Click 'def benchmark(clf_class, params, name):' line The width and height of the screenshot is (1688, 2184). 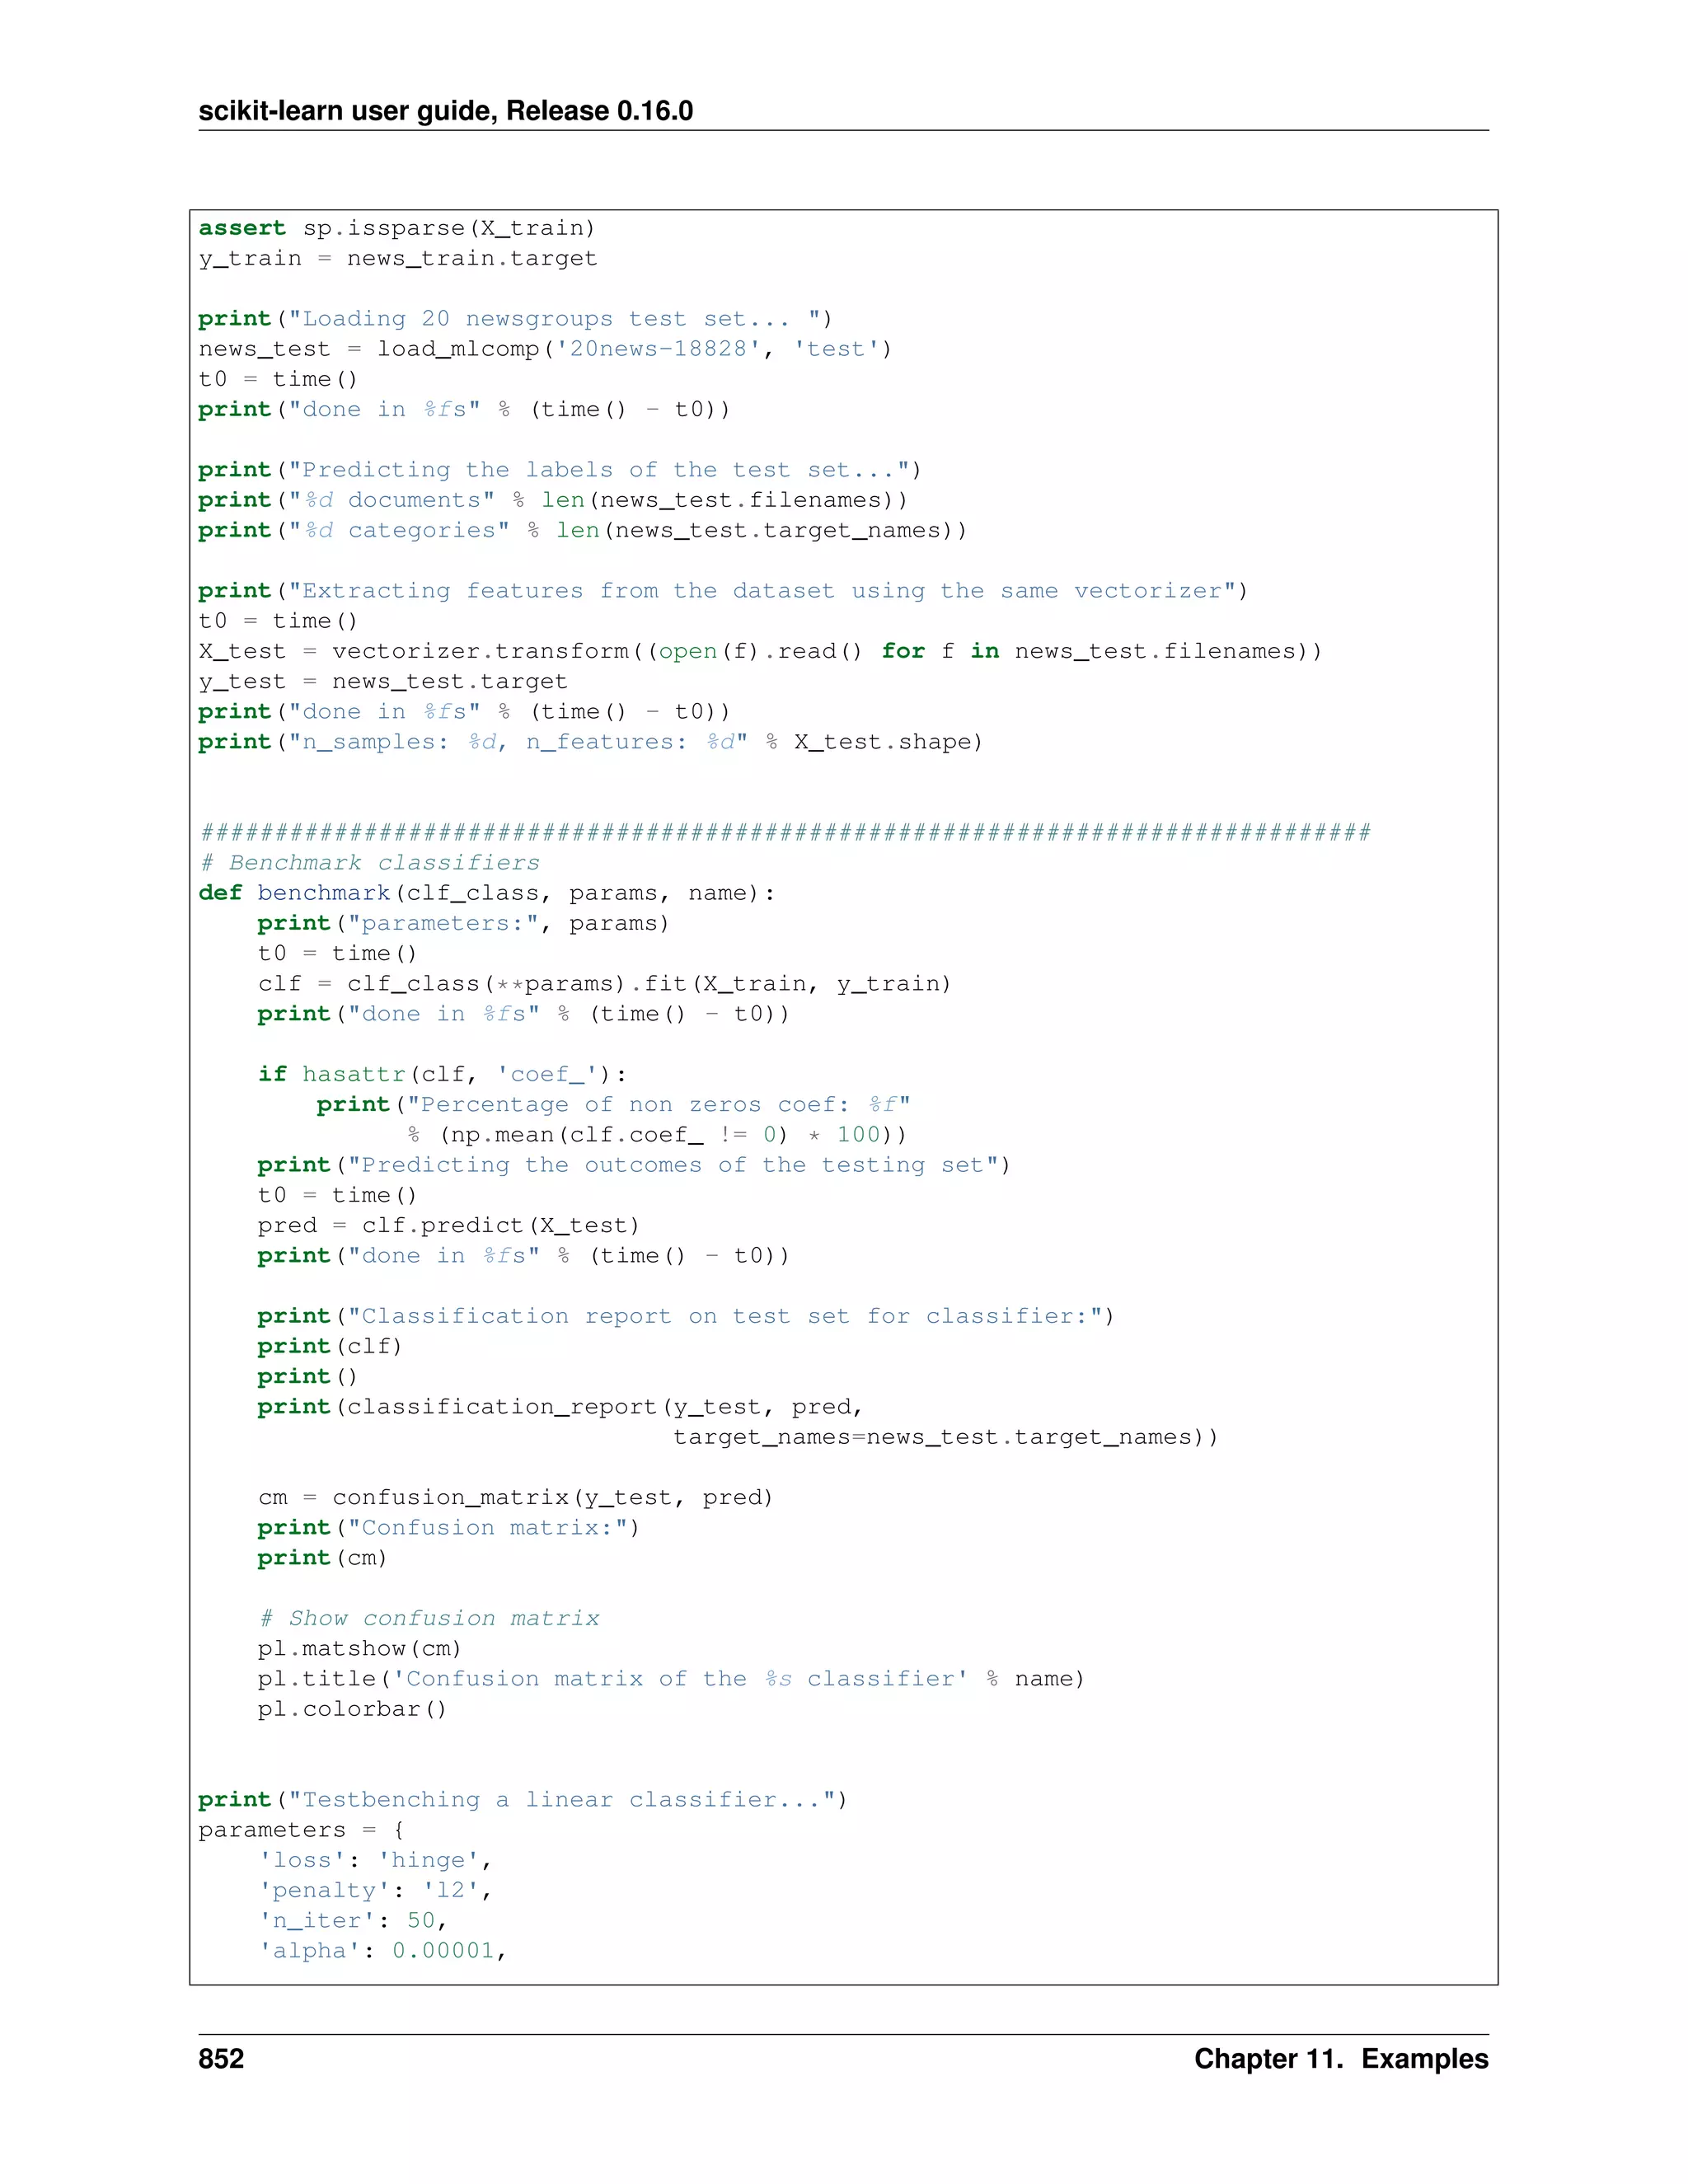(487, 893)
